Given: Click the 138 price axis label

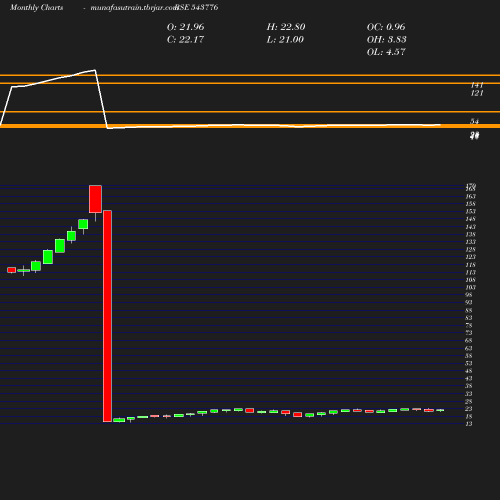Looking at the screenshot, I should point(471,234).
